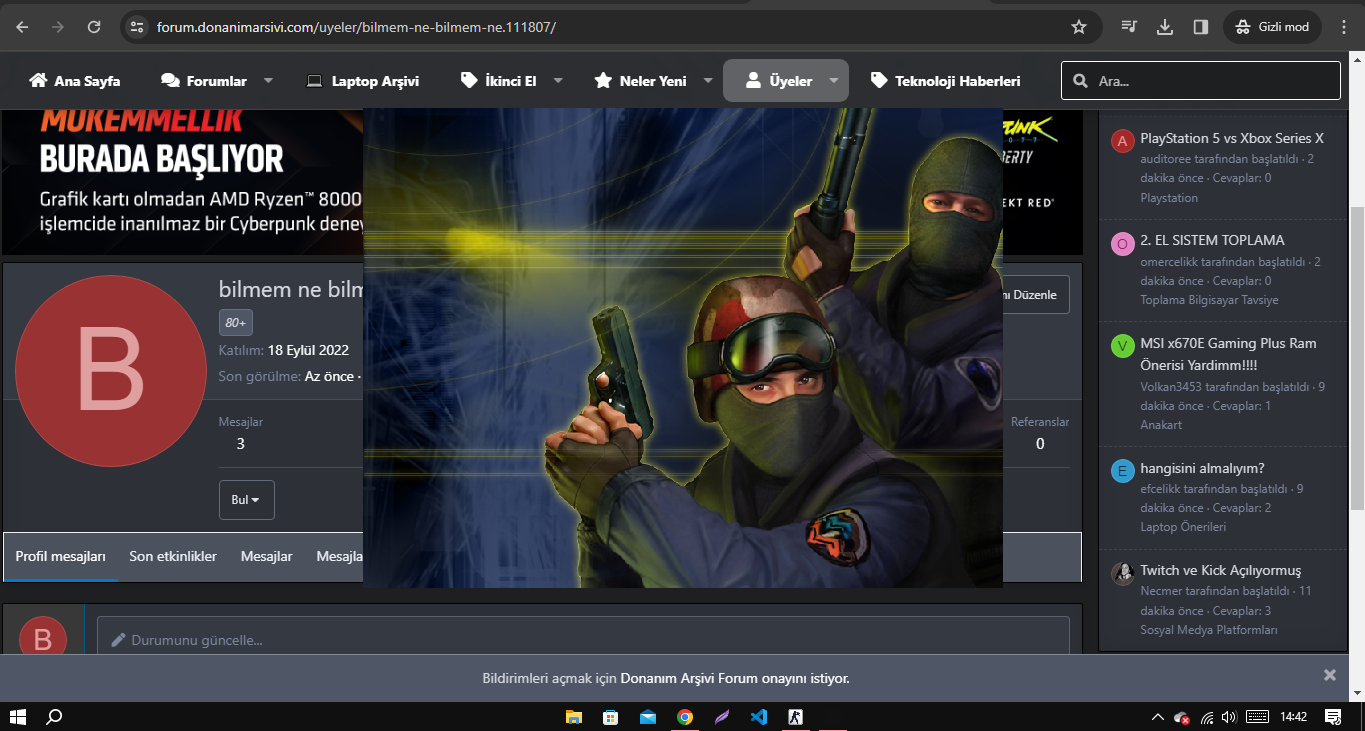Image resolution: width=1365 pixels, height=731 pixels.
Task: Switch to Son etkinlikler tab
Action: tap(173, 556)
